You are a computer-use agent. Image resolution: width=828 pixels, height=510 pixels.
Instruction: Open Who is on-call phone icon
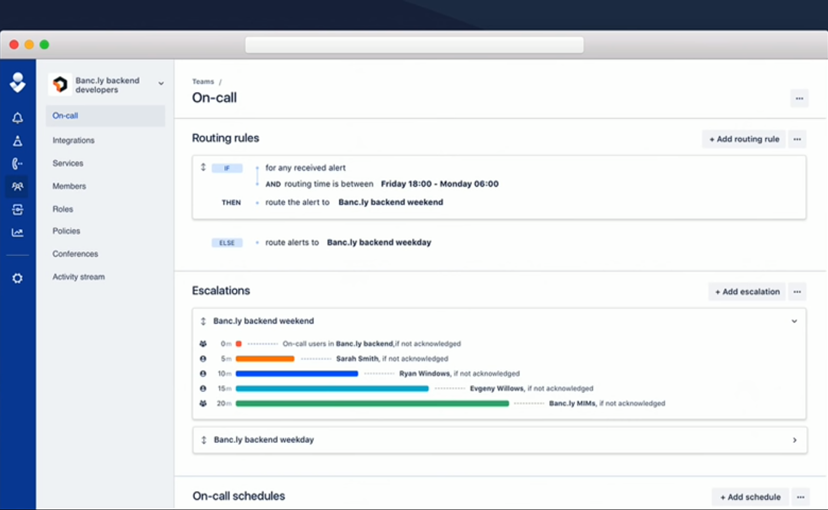[x=17, y=164]
